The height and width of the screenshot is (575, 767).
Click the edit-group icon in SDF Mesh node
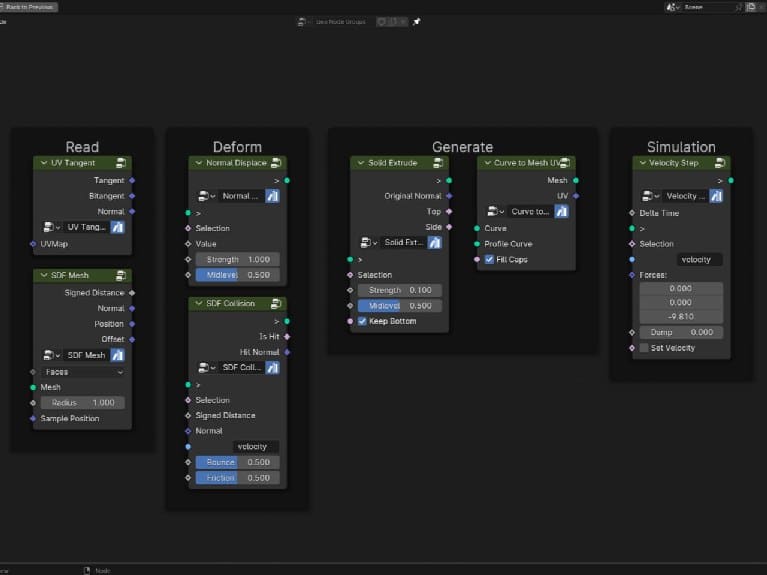(x=117, y=355)
